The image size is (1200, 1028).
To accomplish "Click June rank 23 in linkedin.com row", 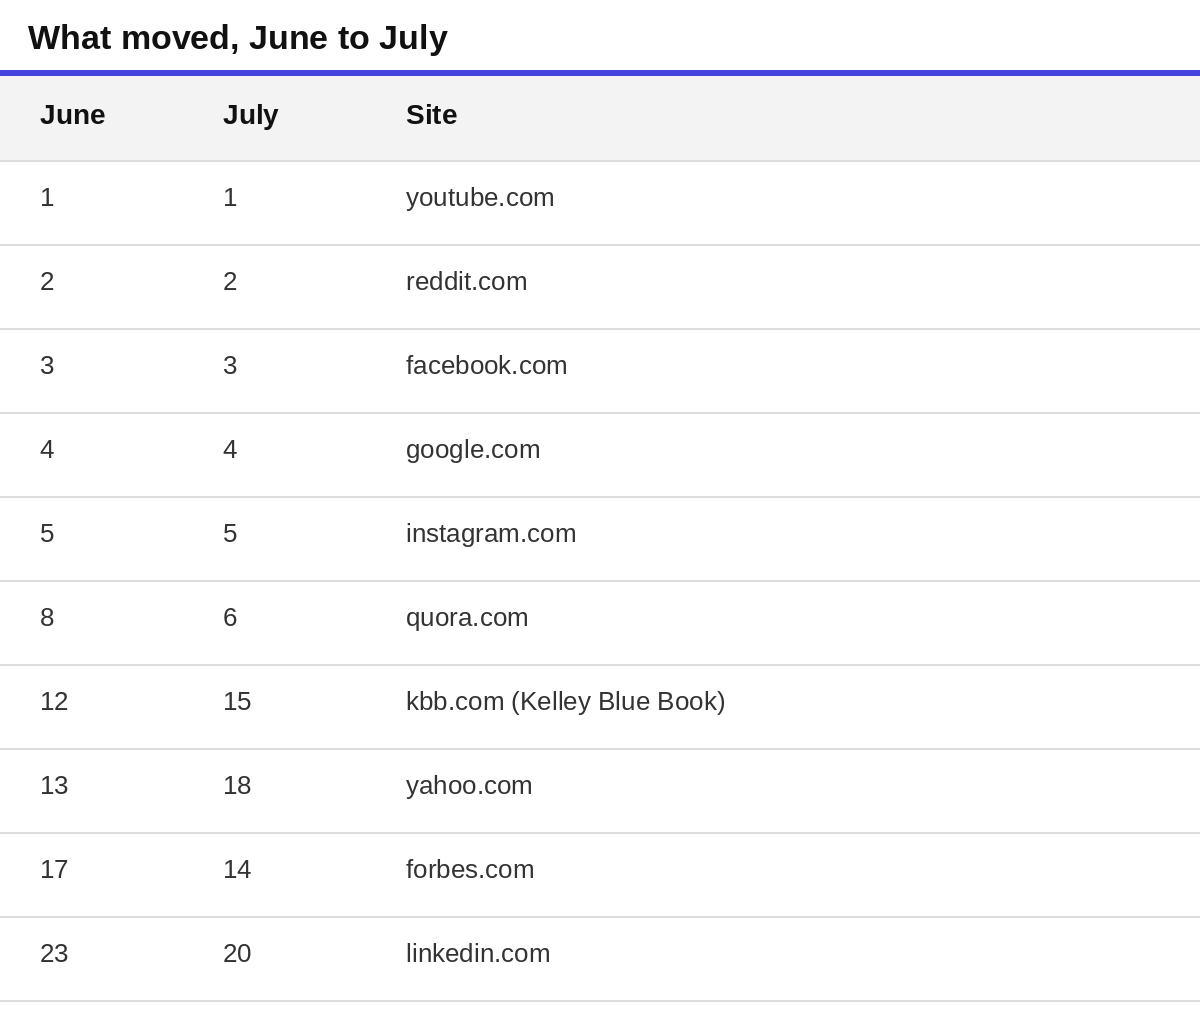I will point(54,954).
